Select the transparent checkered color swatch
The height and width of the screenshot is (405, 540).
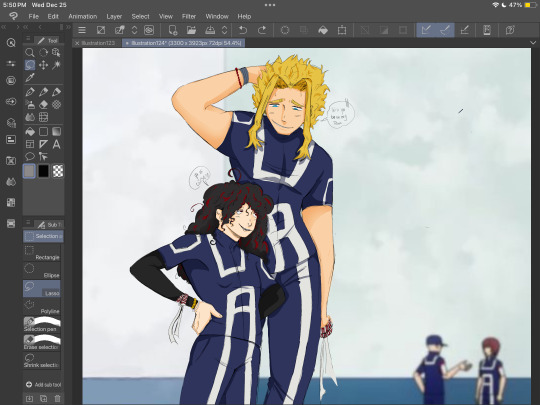click(58, 171)
